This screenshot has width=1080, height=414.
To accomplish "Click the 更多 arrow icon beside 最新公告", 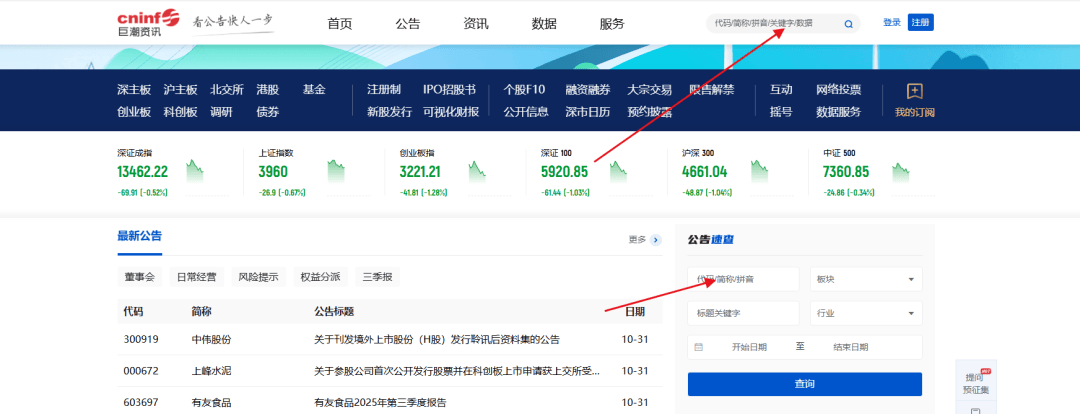I will click(x=656, y=240).
